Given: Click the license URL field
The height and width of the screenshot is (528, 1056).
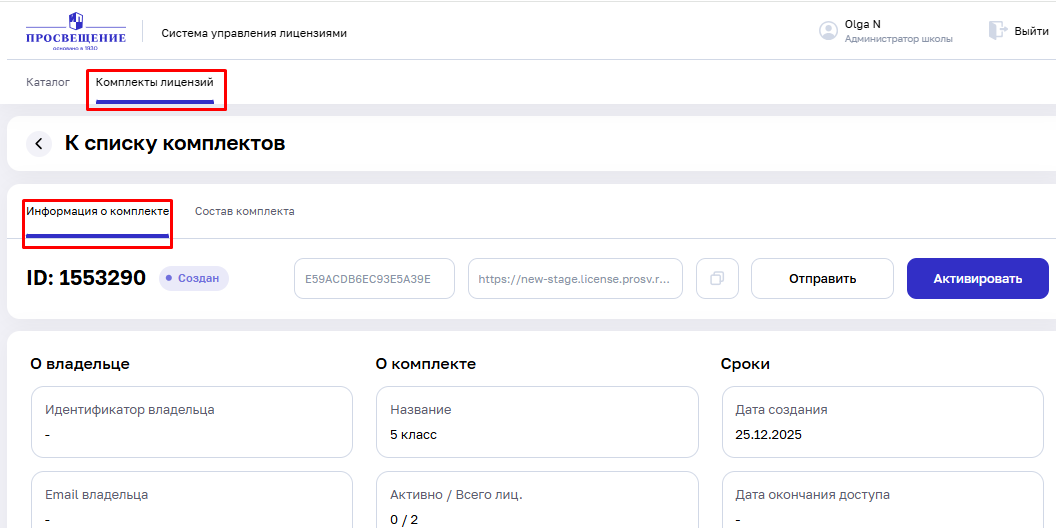Looking at the screenshot, I should coord(575,279).
